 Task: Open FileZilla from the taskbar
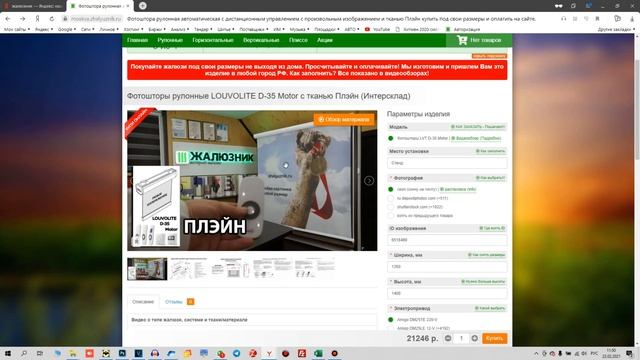coord(302,353)
